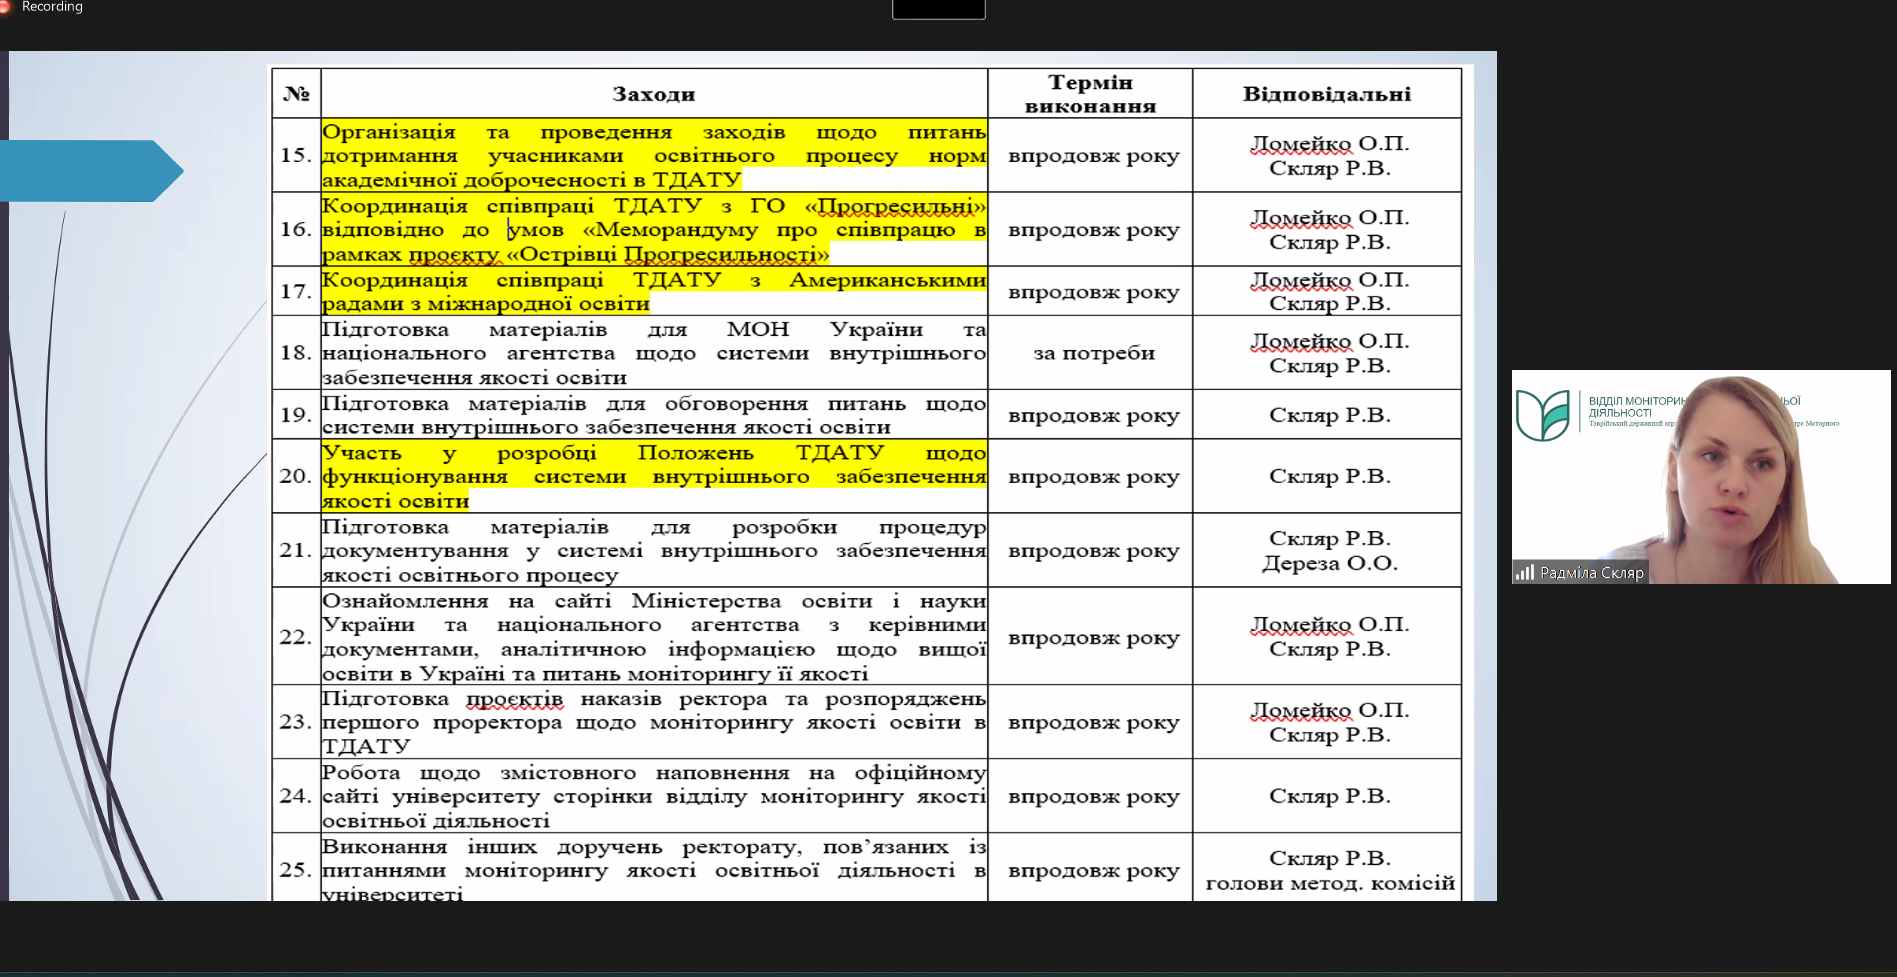The width and height of the screenshot is (1897, 977).
Task: Click the Заходи column header
Action: (x=653, y=94)
